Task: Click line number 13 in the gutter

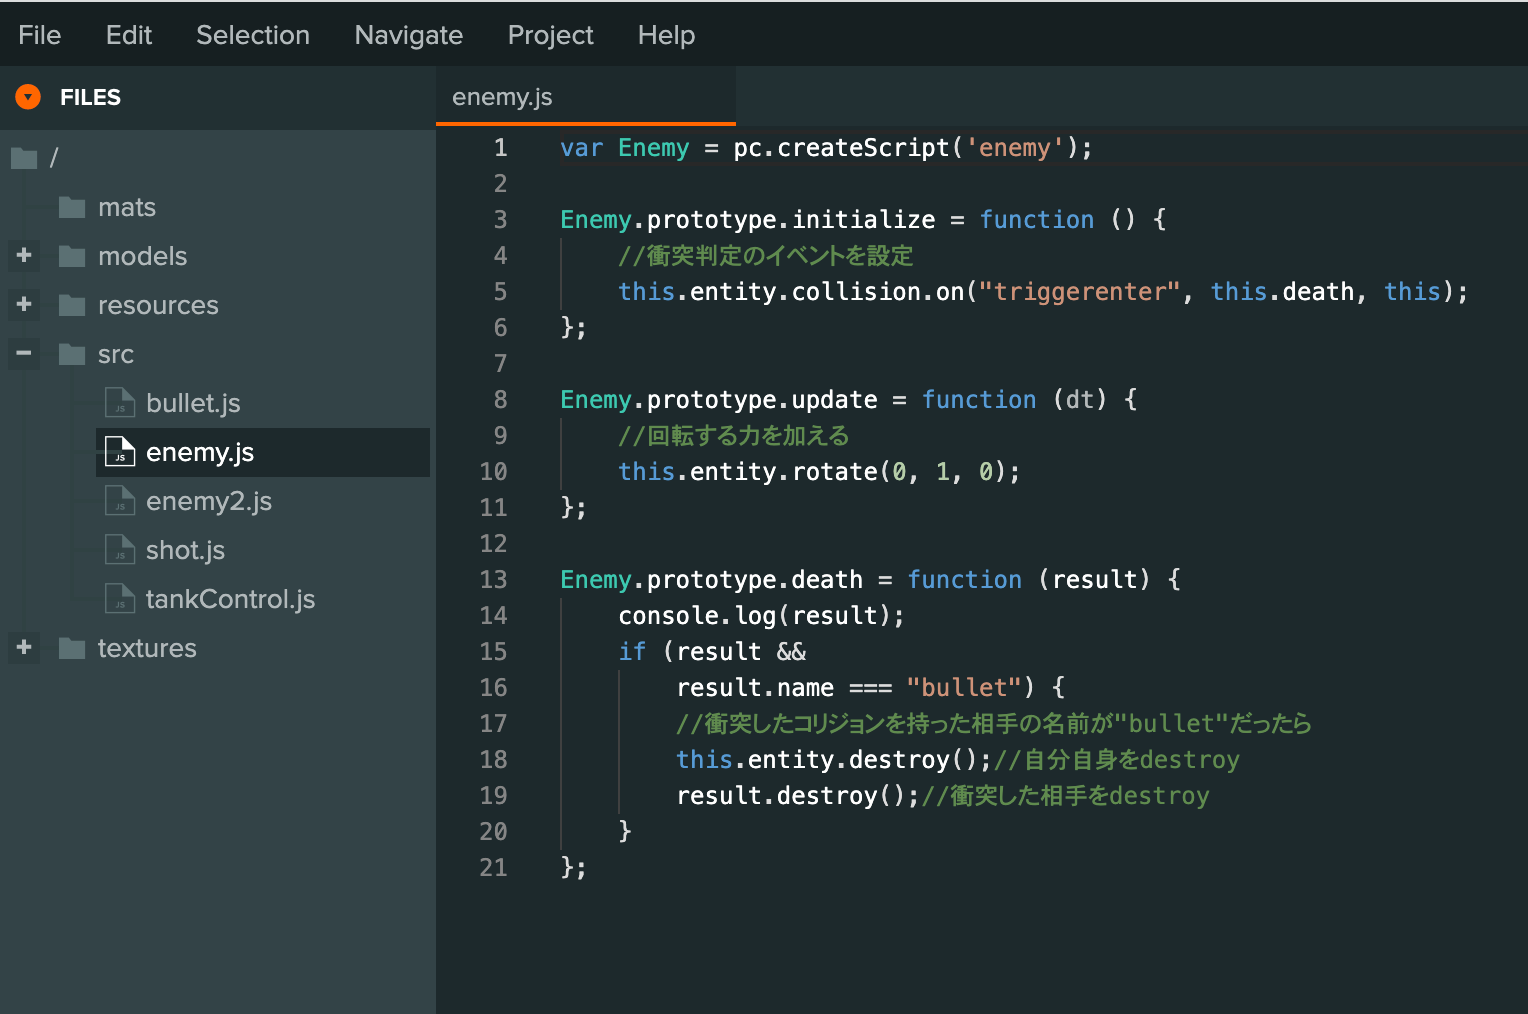Action: click(x=494, y=580)
